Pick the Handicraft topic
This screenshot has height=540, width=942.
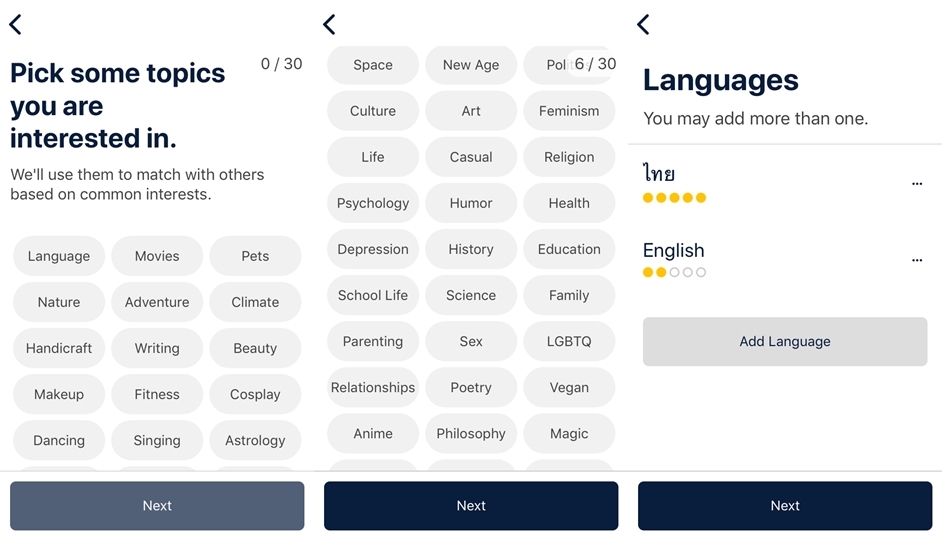59,348
